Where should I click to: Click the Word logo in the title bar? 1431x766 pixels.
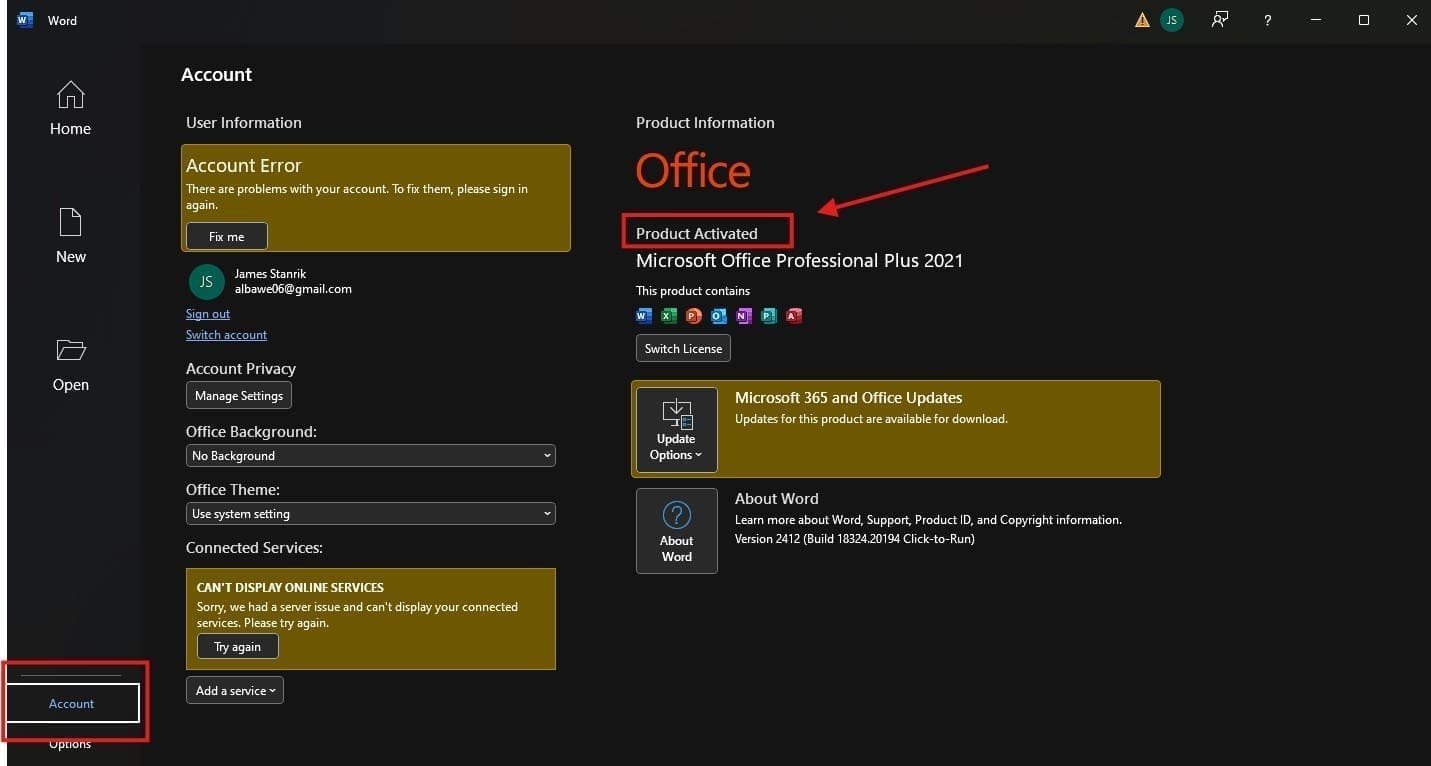tap(25, 20)
